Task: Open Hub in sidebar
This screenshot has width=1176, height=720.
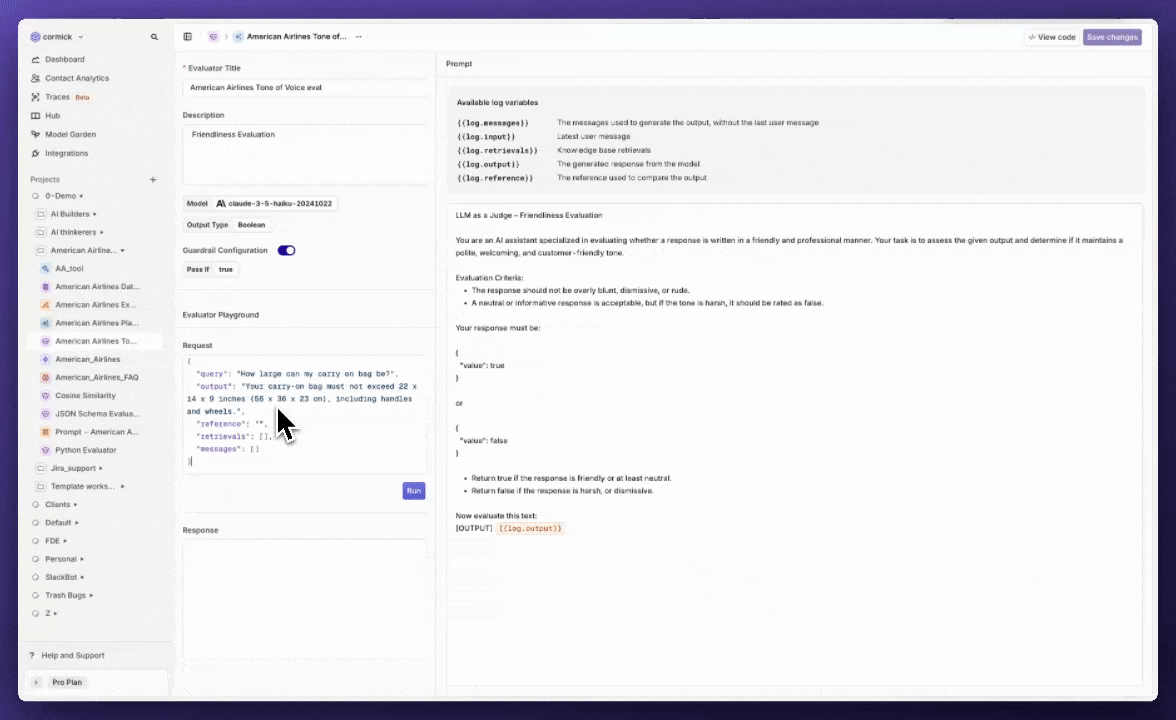Action: [52, 116]
